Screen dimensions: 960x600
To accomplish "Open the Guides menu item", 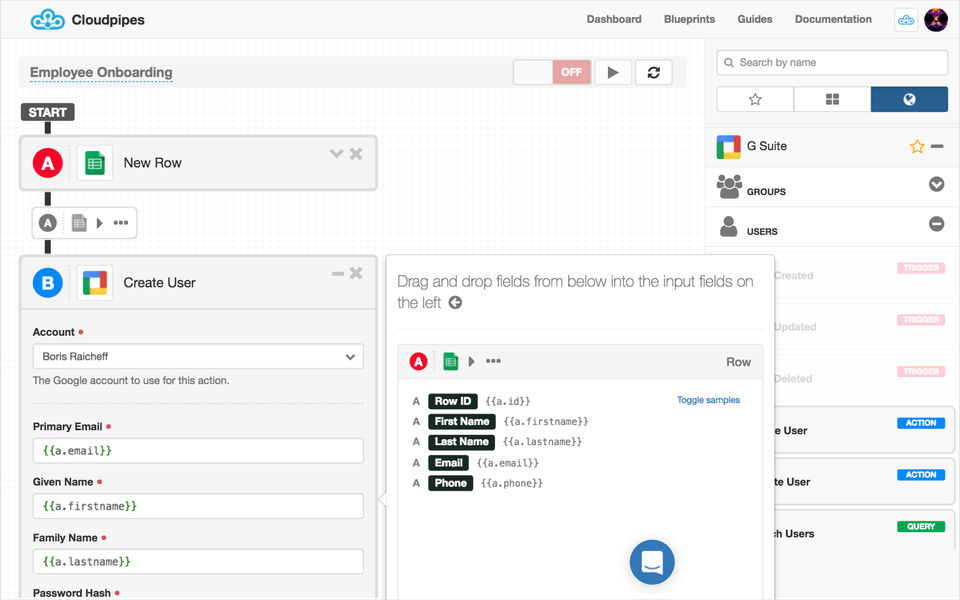I will [754, 19].
